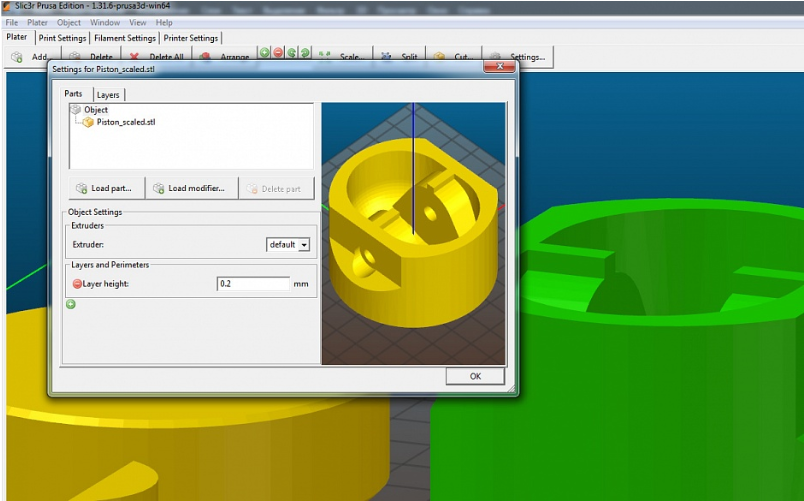804x501 pixels.
Task: Click the Cut toolbar button
Action: 454,56
